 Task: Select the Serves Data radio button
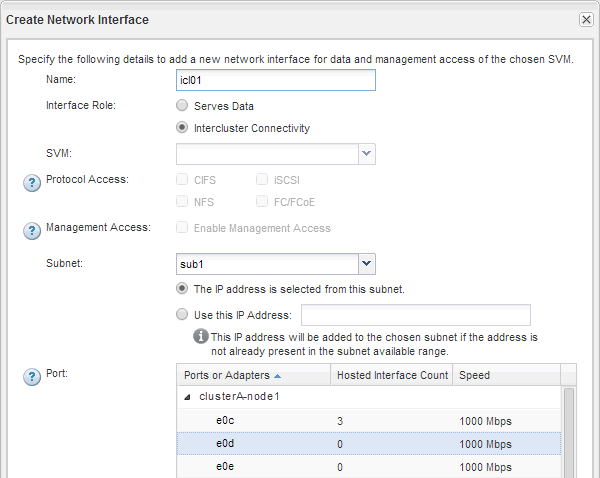(182, 105)
